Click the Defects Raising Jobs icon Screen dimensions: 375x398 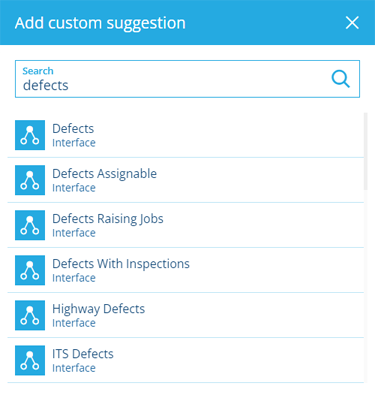pos(30,225)
